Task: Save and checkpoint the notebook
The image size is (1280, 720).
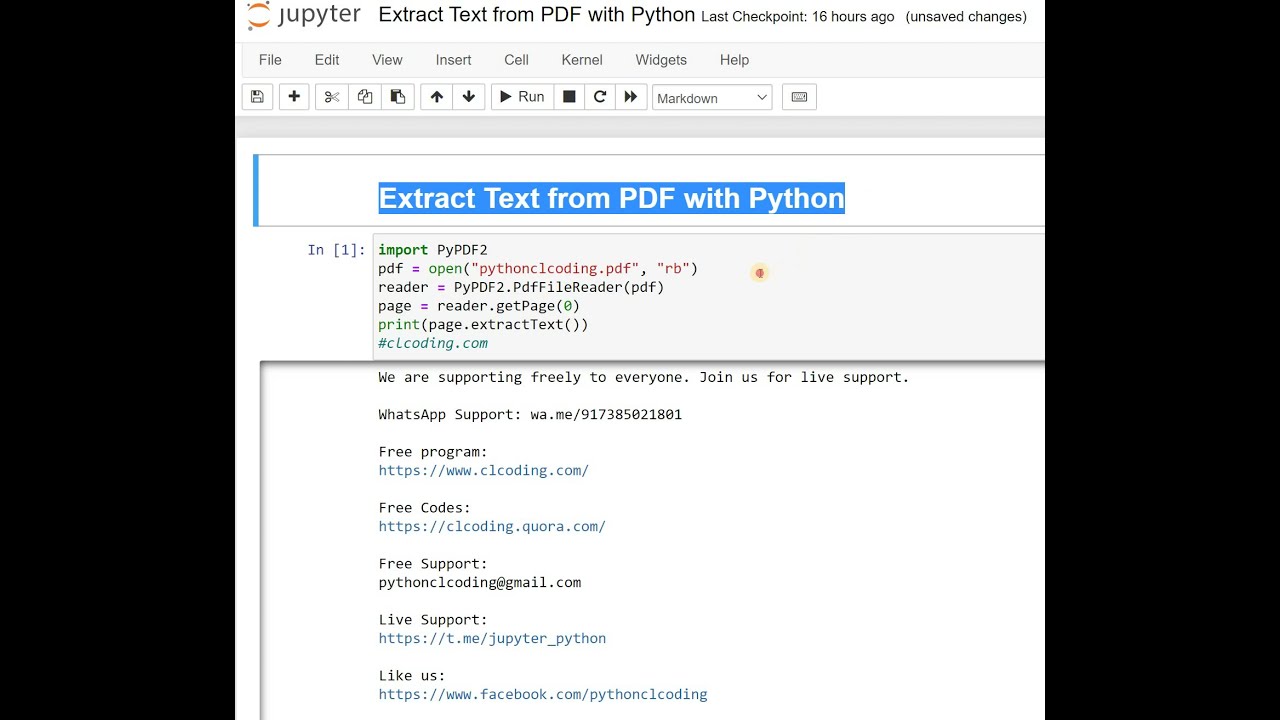Action: 257,97
